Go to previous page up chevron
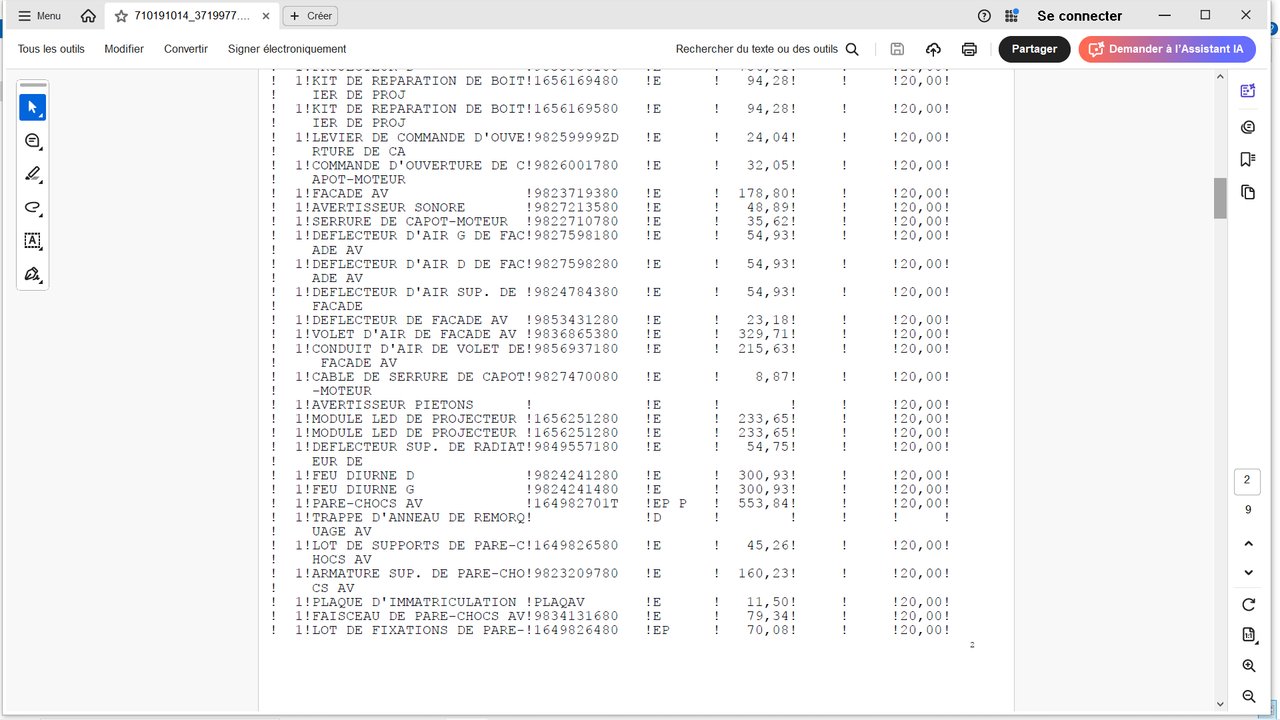 (x=1248, y=544)
